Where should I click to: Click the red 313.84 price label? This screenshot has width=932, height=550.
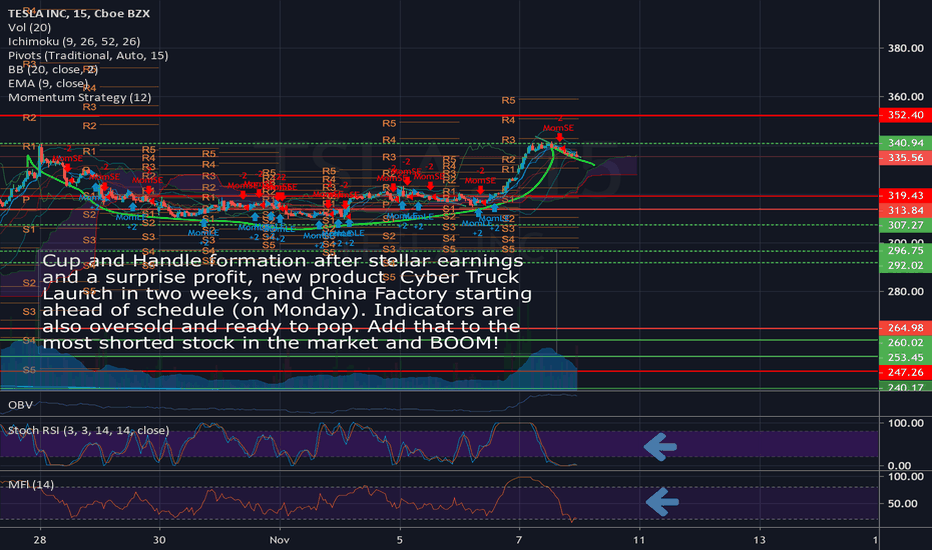(905, 210)
